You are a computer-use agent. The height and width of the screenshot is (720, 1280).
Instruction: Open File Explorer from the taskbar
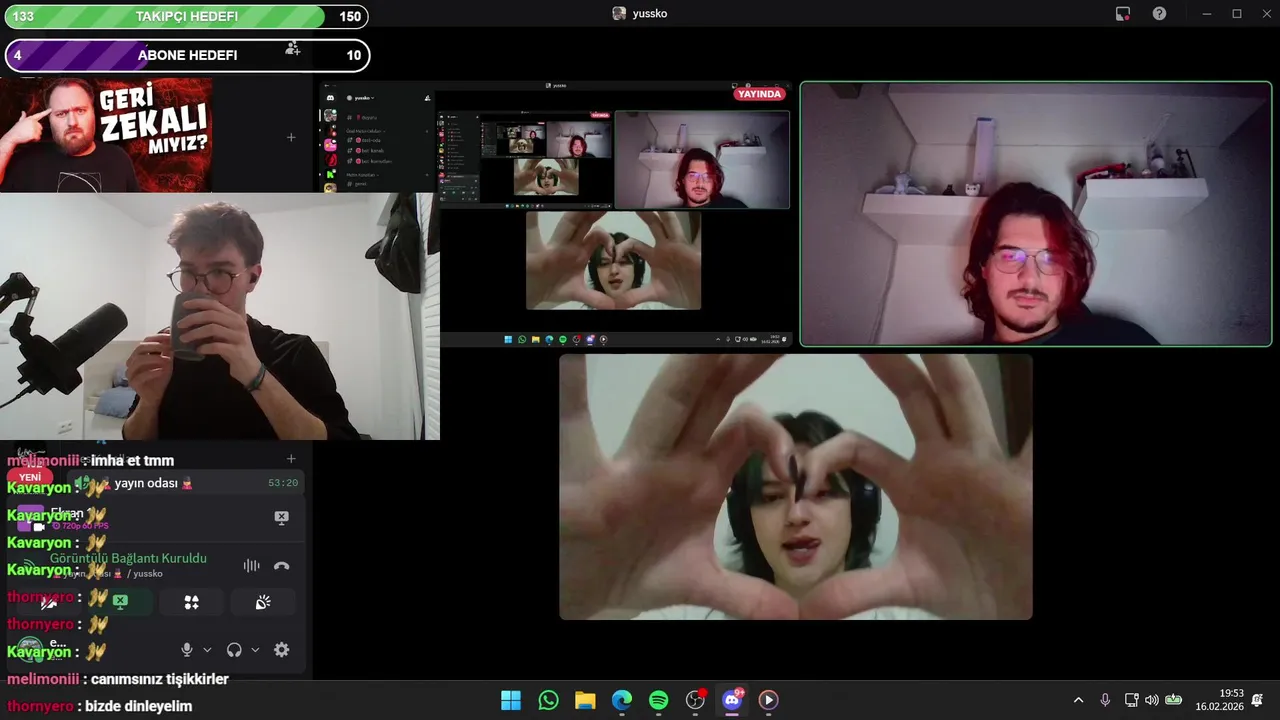(x=585, y=700)
